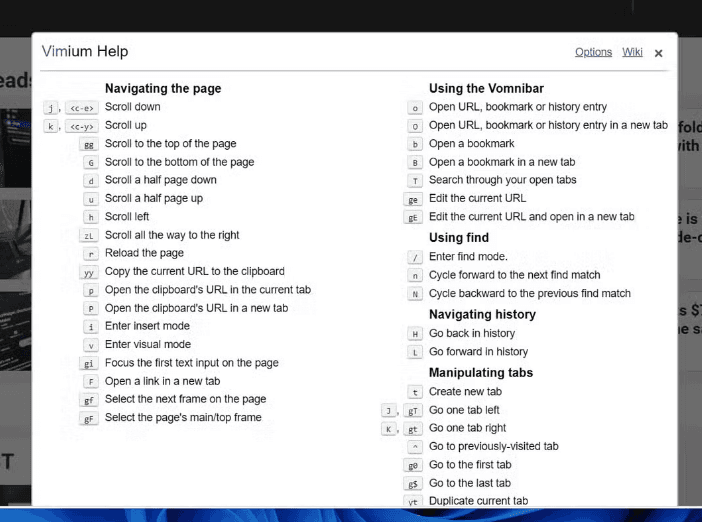Click the 'zL' key badge for scroll right
702x522 pixels.
89,236
